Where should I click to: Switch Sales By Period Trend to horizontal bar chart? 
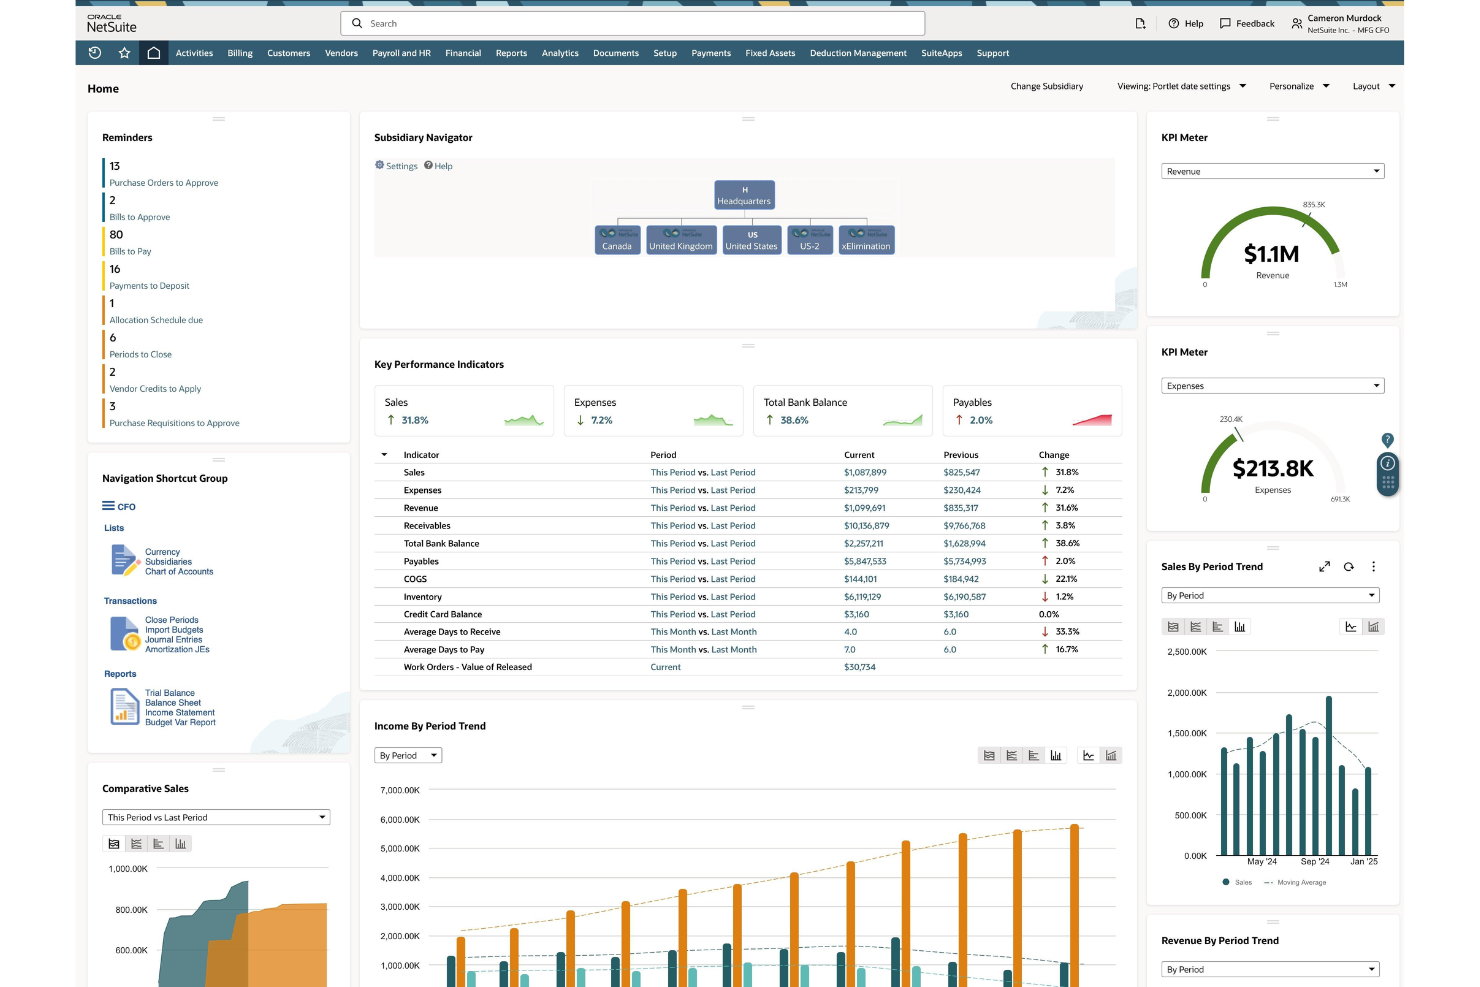[1217, 627]
